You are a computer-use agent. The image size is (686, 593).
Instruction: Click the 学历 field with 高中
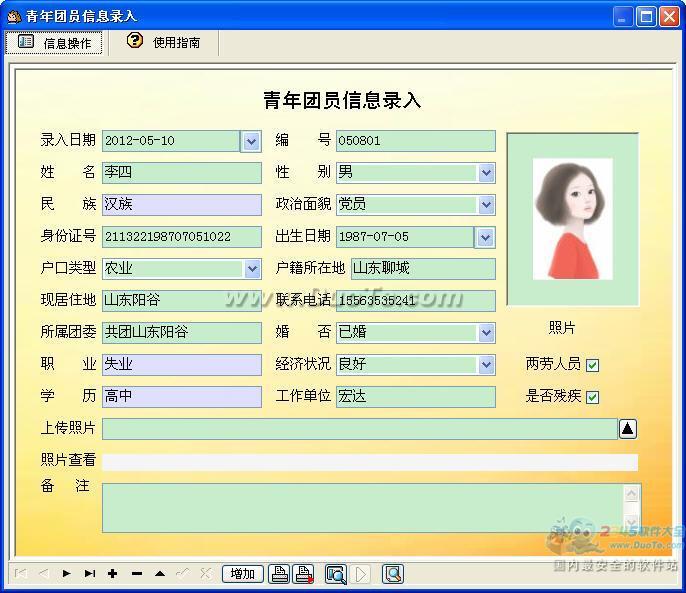click(182, 397)
